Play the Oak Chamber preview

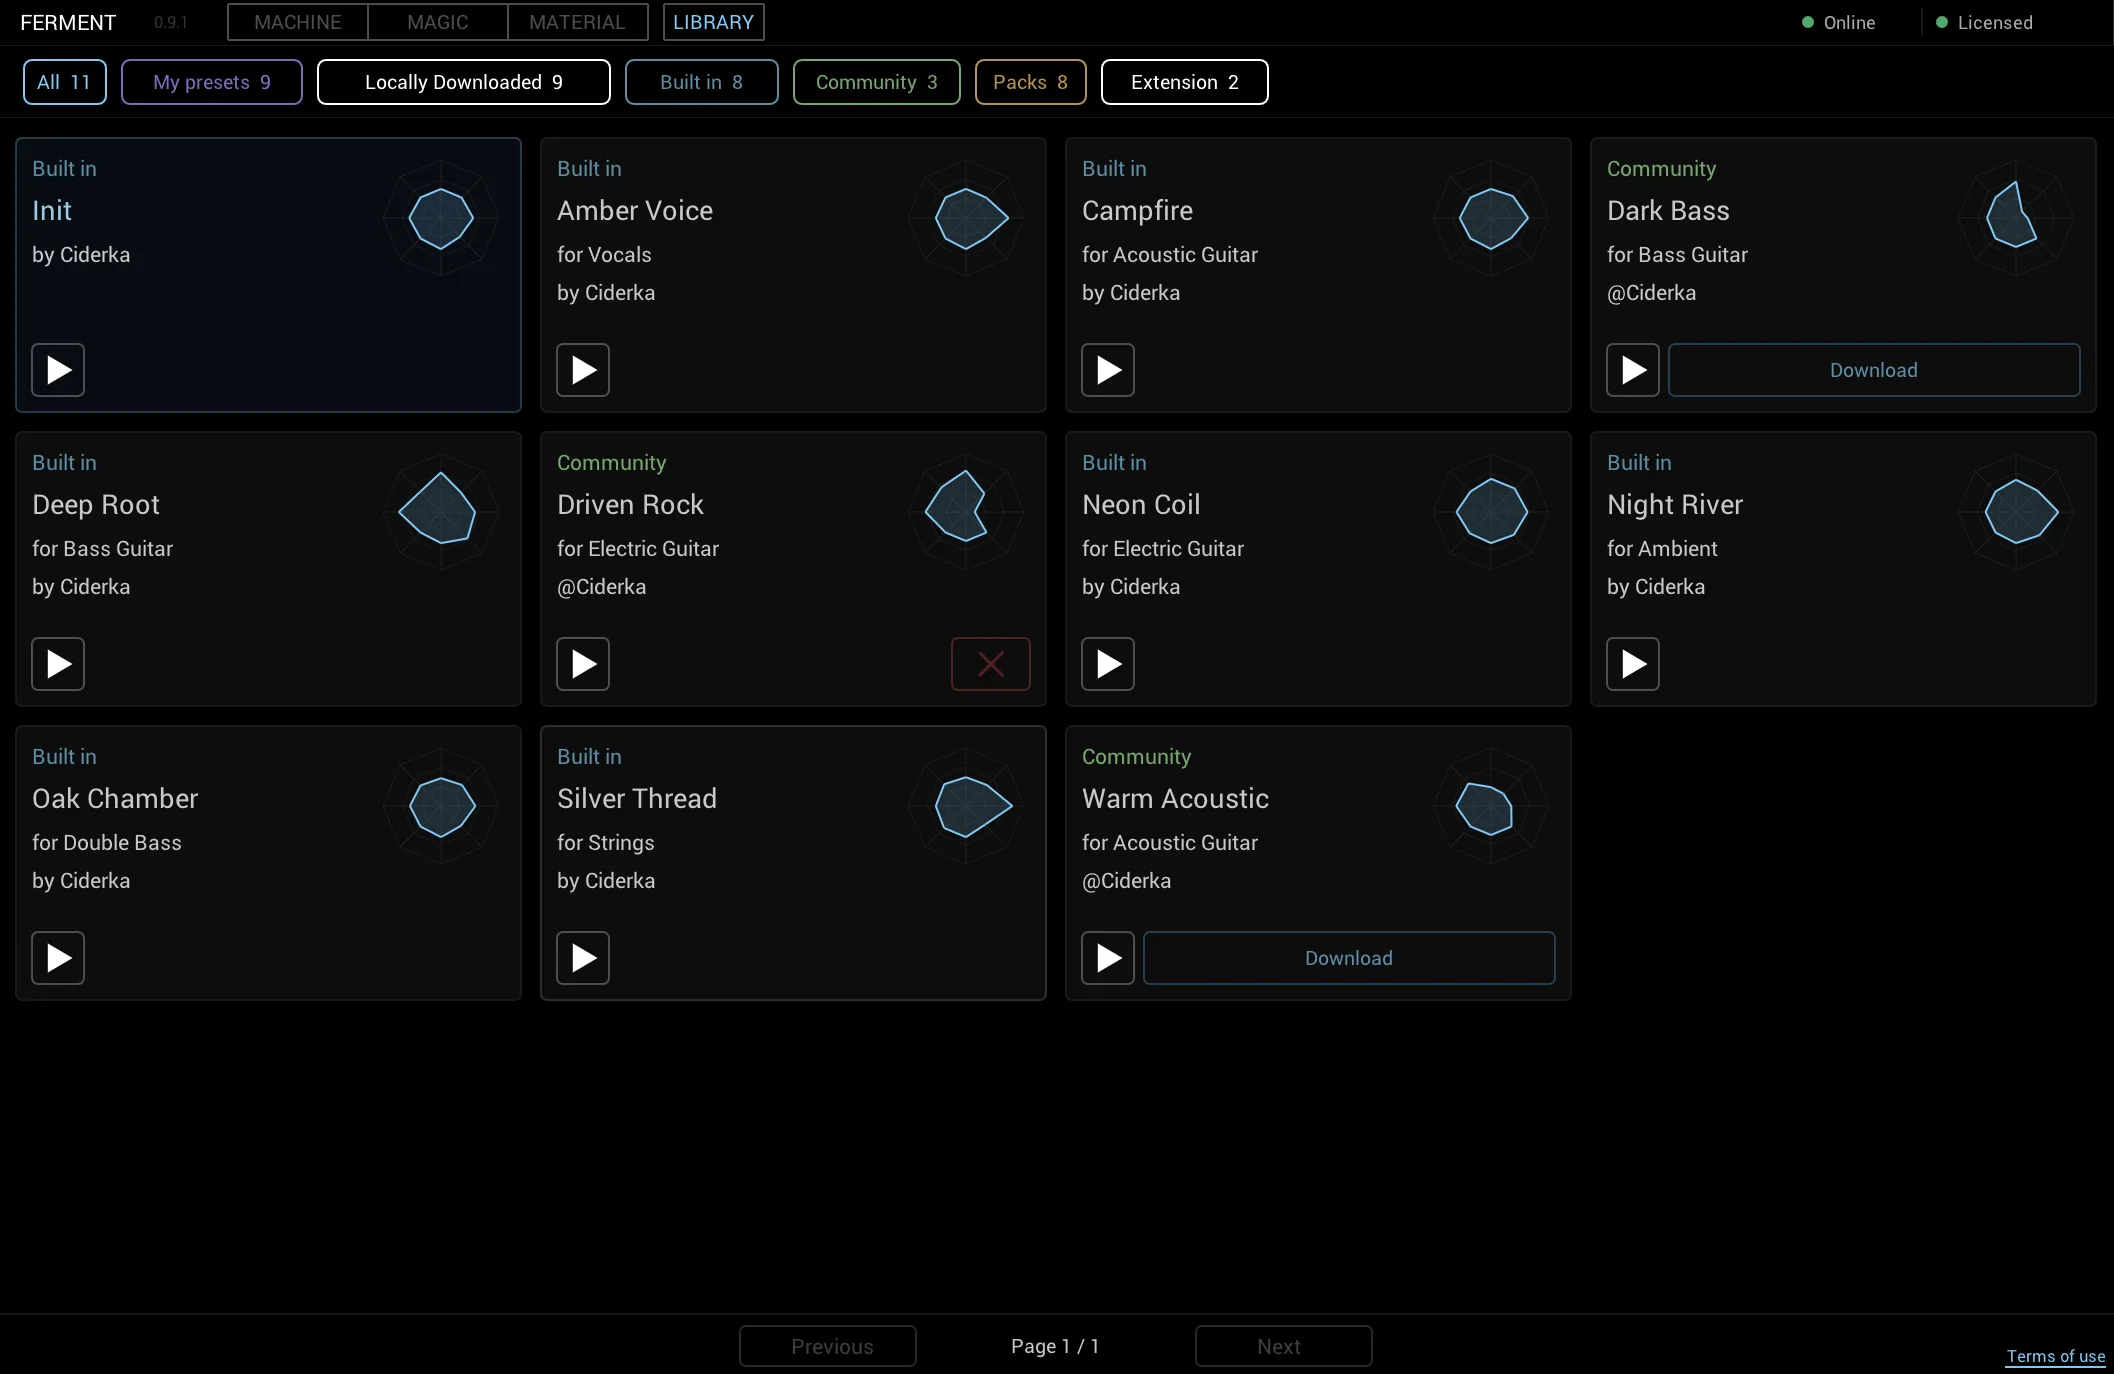(58, 958)
